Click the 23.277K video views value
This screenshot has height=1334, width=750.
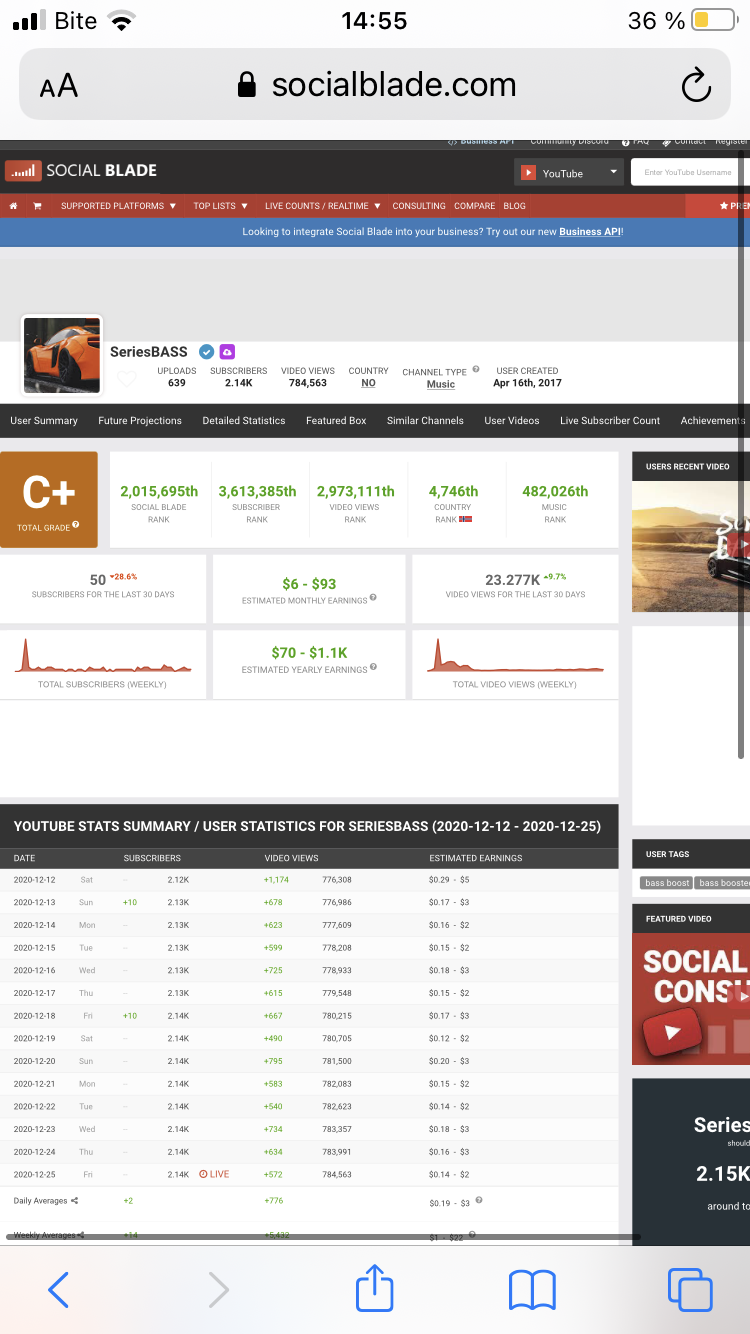(512, 579)
